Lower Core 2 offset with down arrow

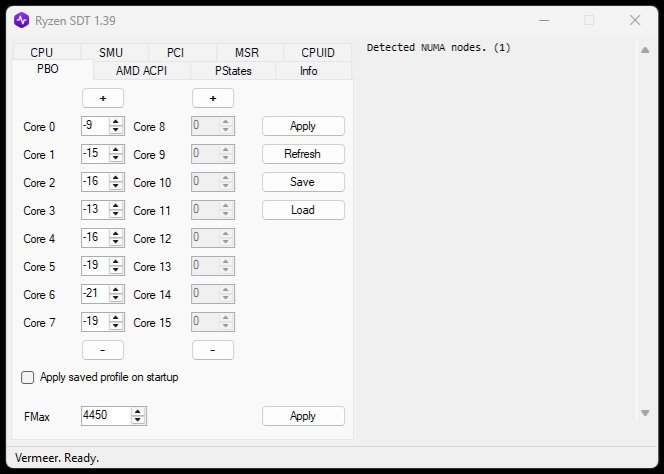click(x=116, y=186)
